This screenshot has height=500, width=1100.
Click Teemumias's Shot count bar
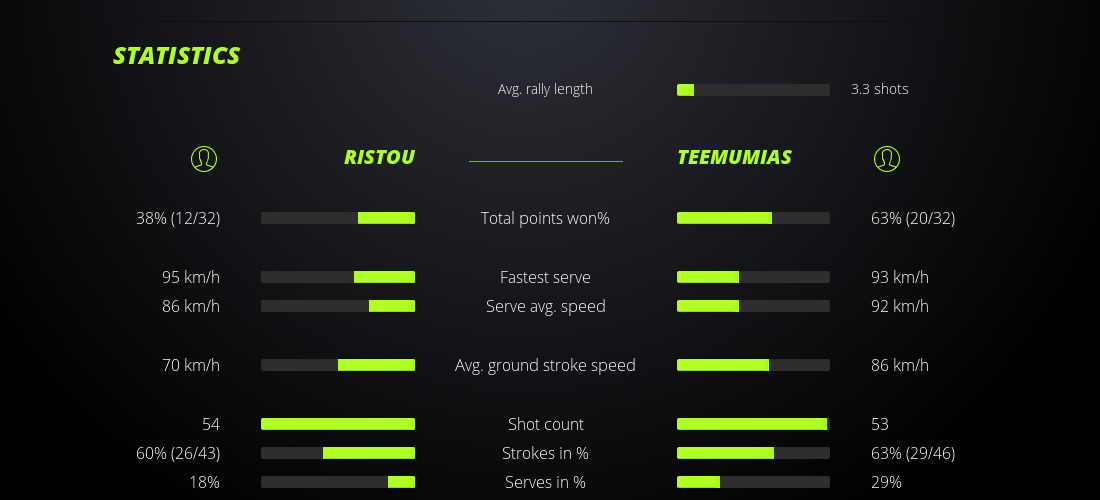coord(753,424)
